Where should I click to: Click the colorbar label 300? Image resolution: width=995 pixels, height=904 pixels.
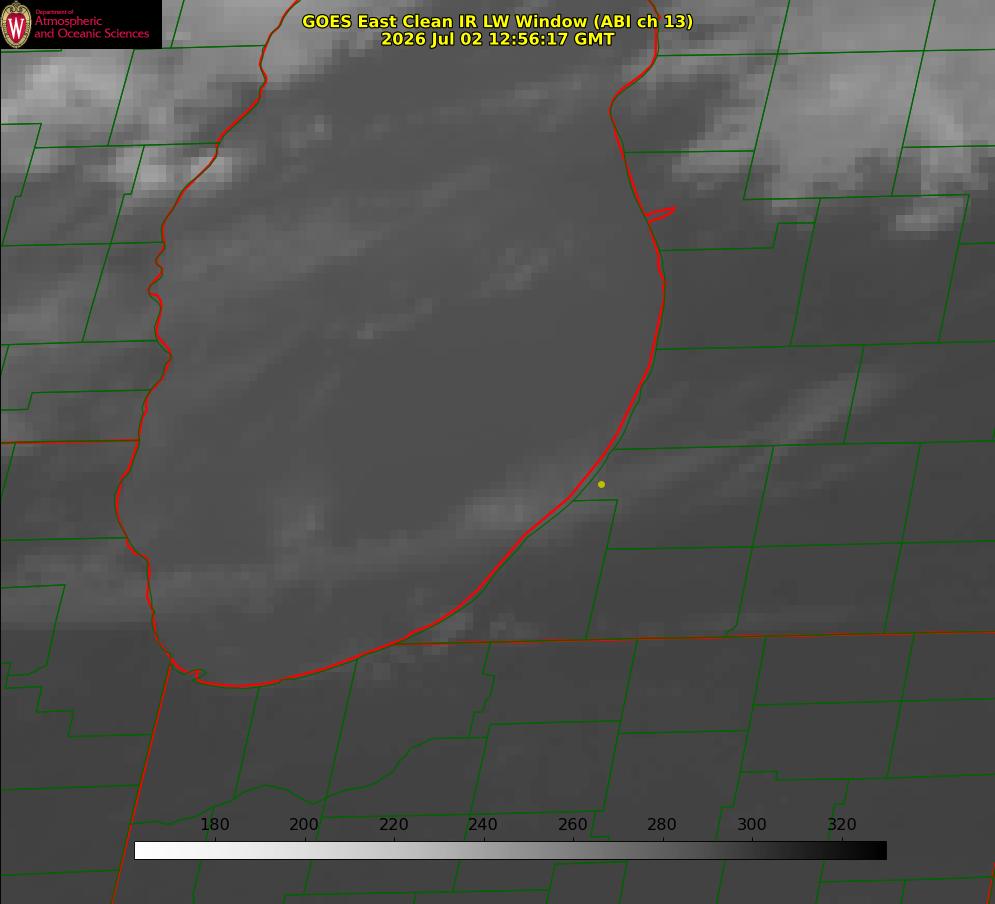752,824
